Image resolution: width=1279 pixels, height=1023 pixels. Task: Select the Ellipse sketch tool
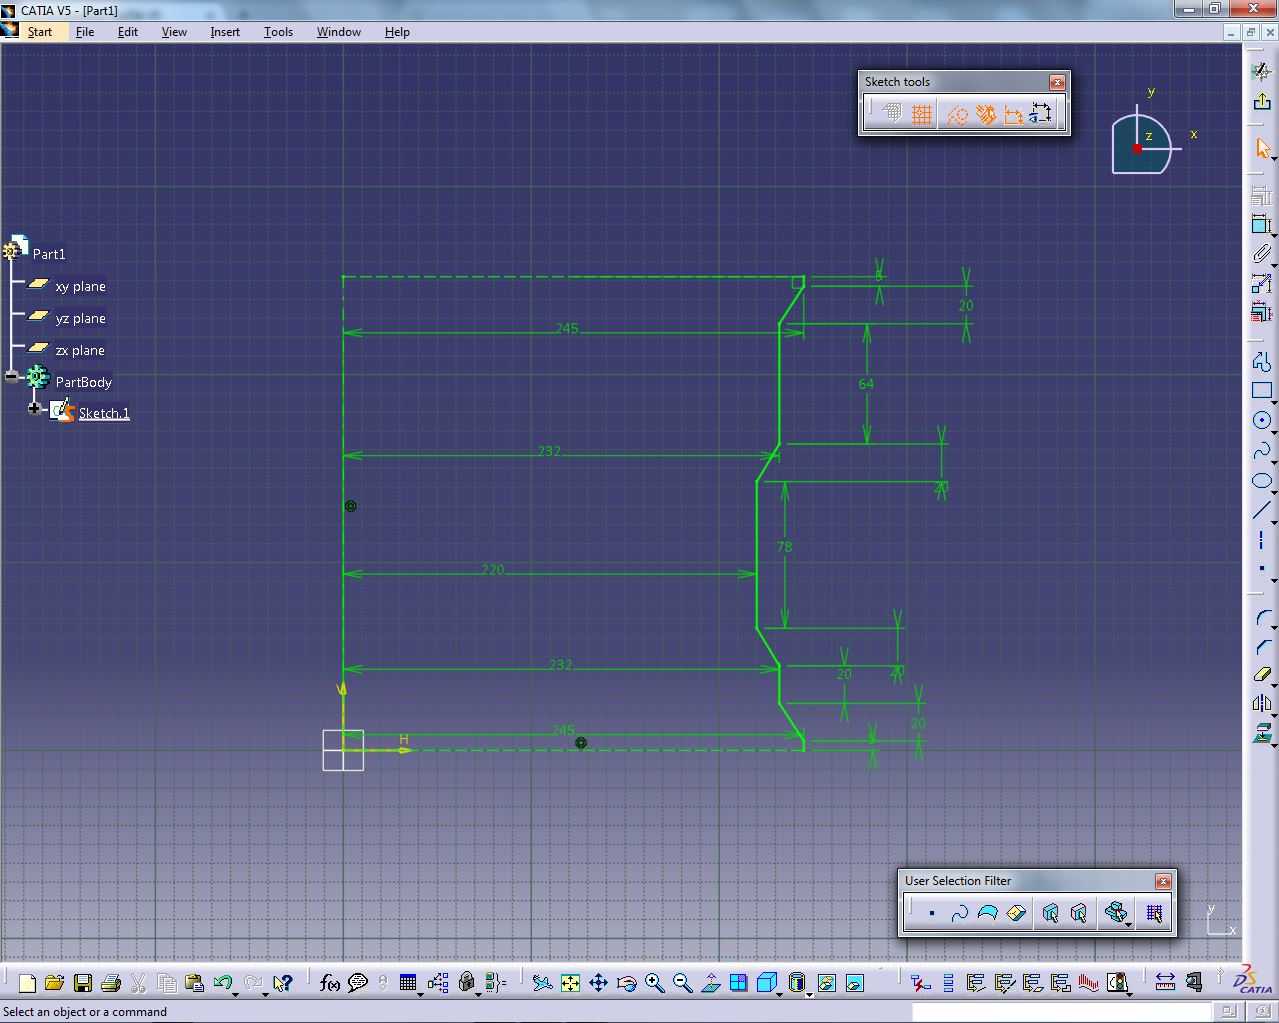tap(1262, 481)
